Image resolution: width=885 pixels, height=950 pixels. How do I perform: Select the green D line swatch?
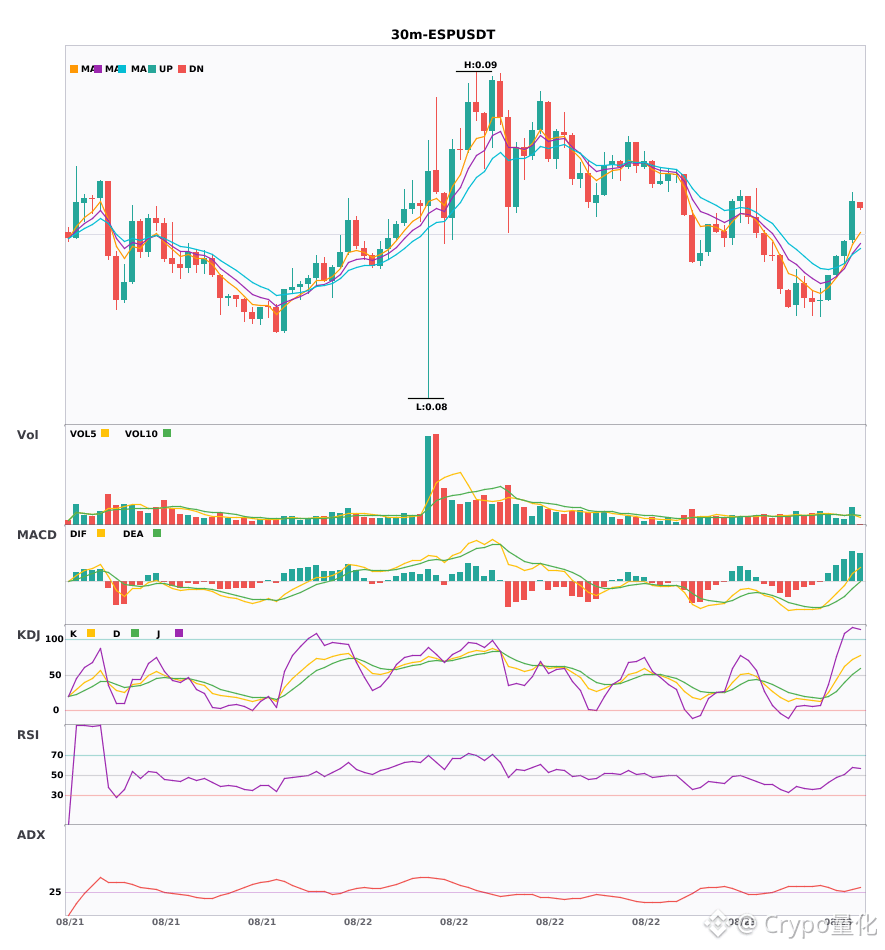pyautogui.click(x=135, y=633)
